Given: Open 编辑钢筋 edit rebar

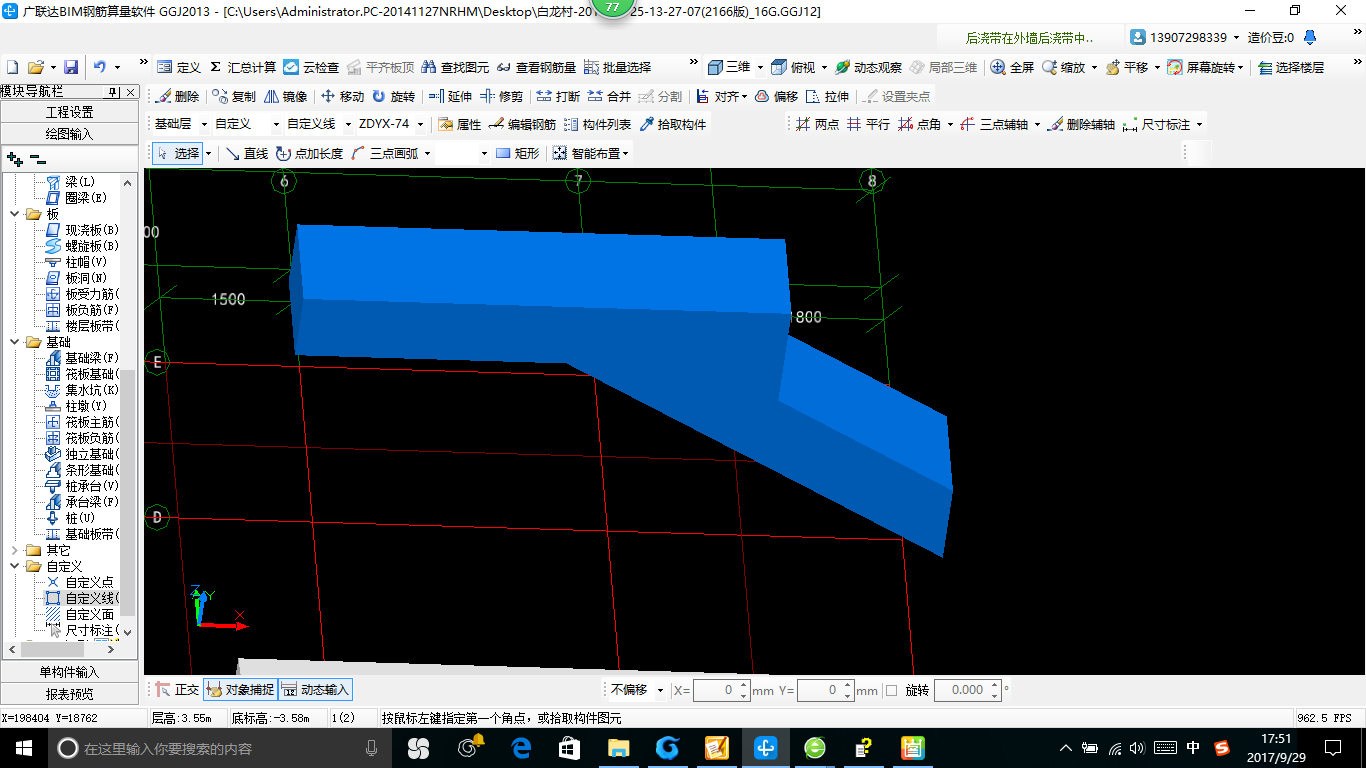Looking at the screenshot, I should tap(522, 124).
